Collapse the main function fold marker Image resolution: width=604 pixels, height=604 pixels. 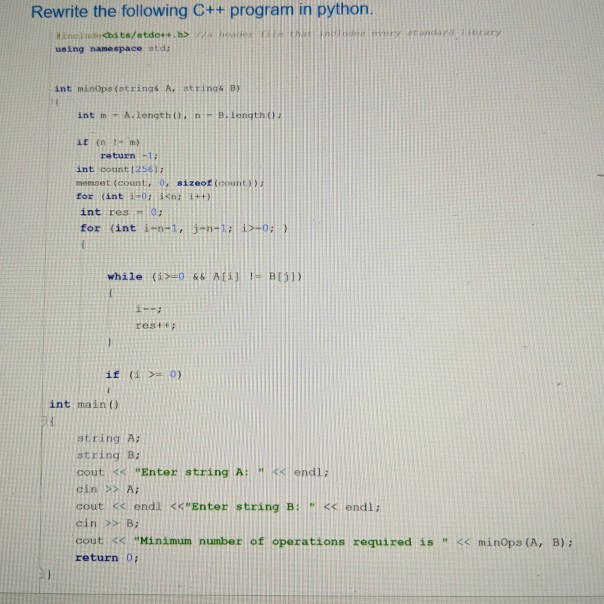click(x=44, y=421)
